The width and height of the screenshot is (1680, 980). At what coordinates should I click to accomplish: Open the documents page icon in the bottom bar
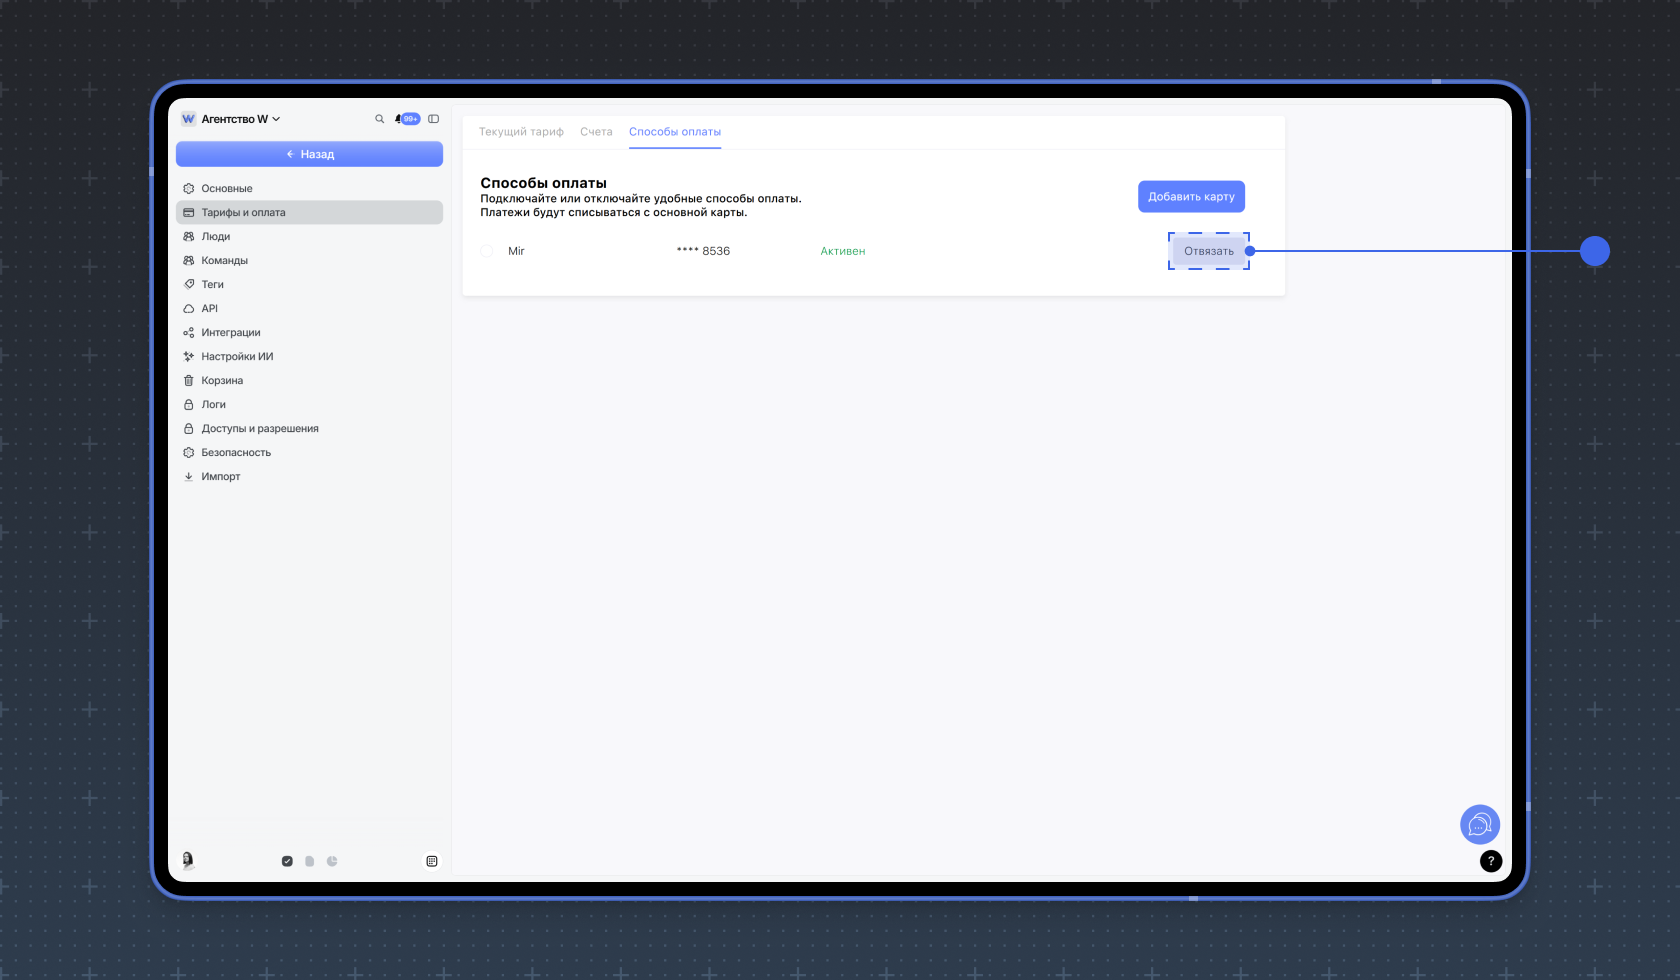click(x=310, y=861)
